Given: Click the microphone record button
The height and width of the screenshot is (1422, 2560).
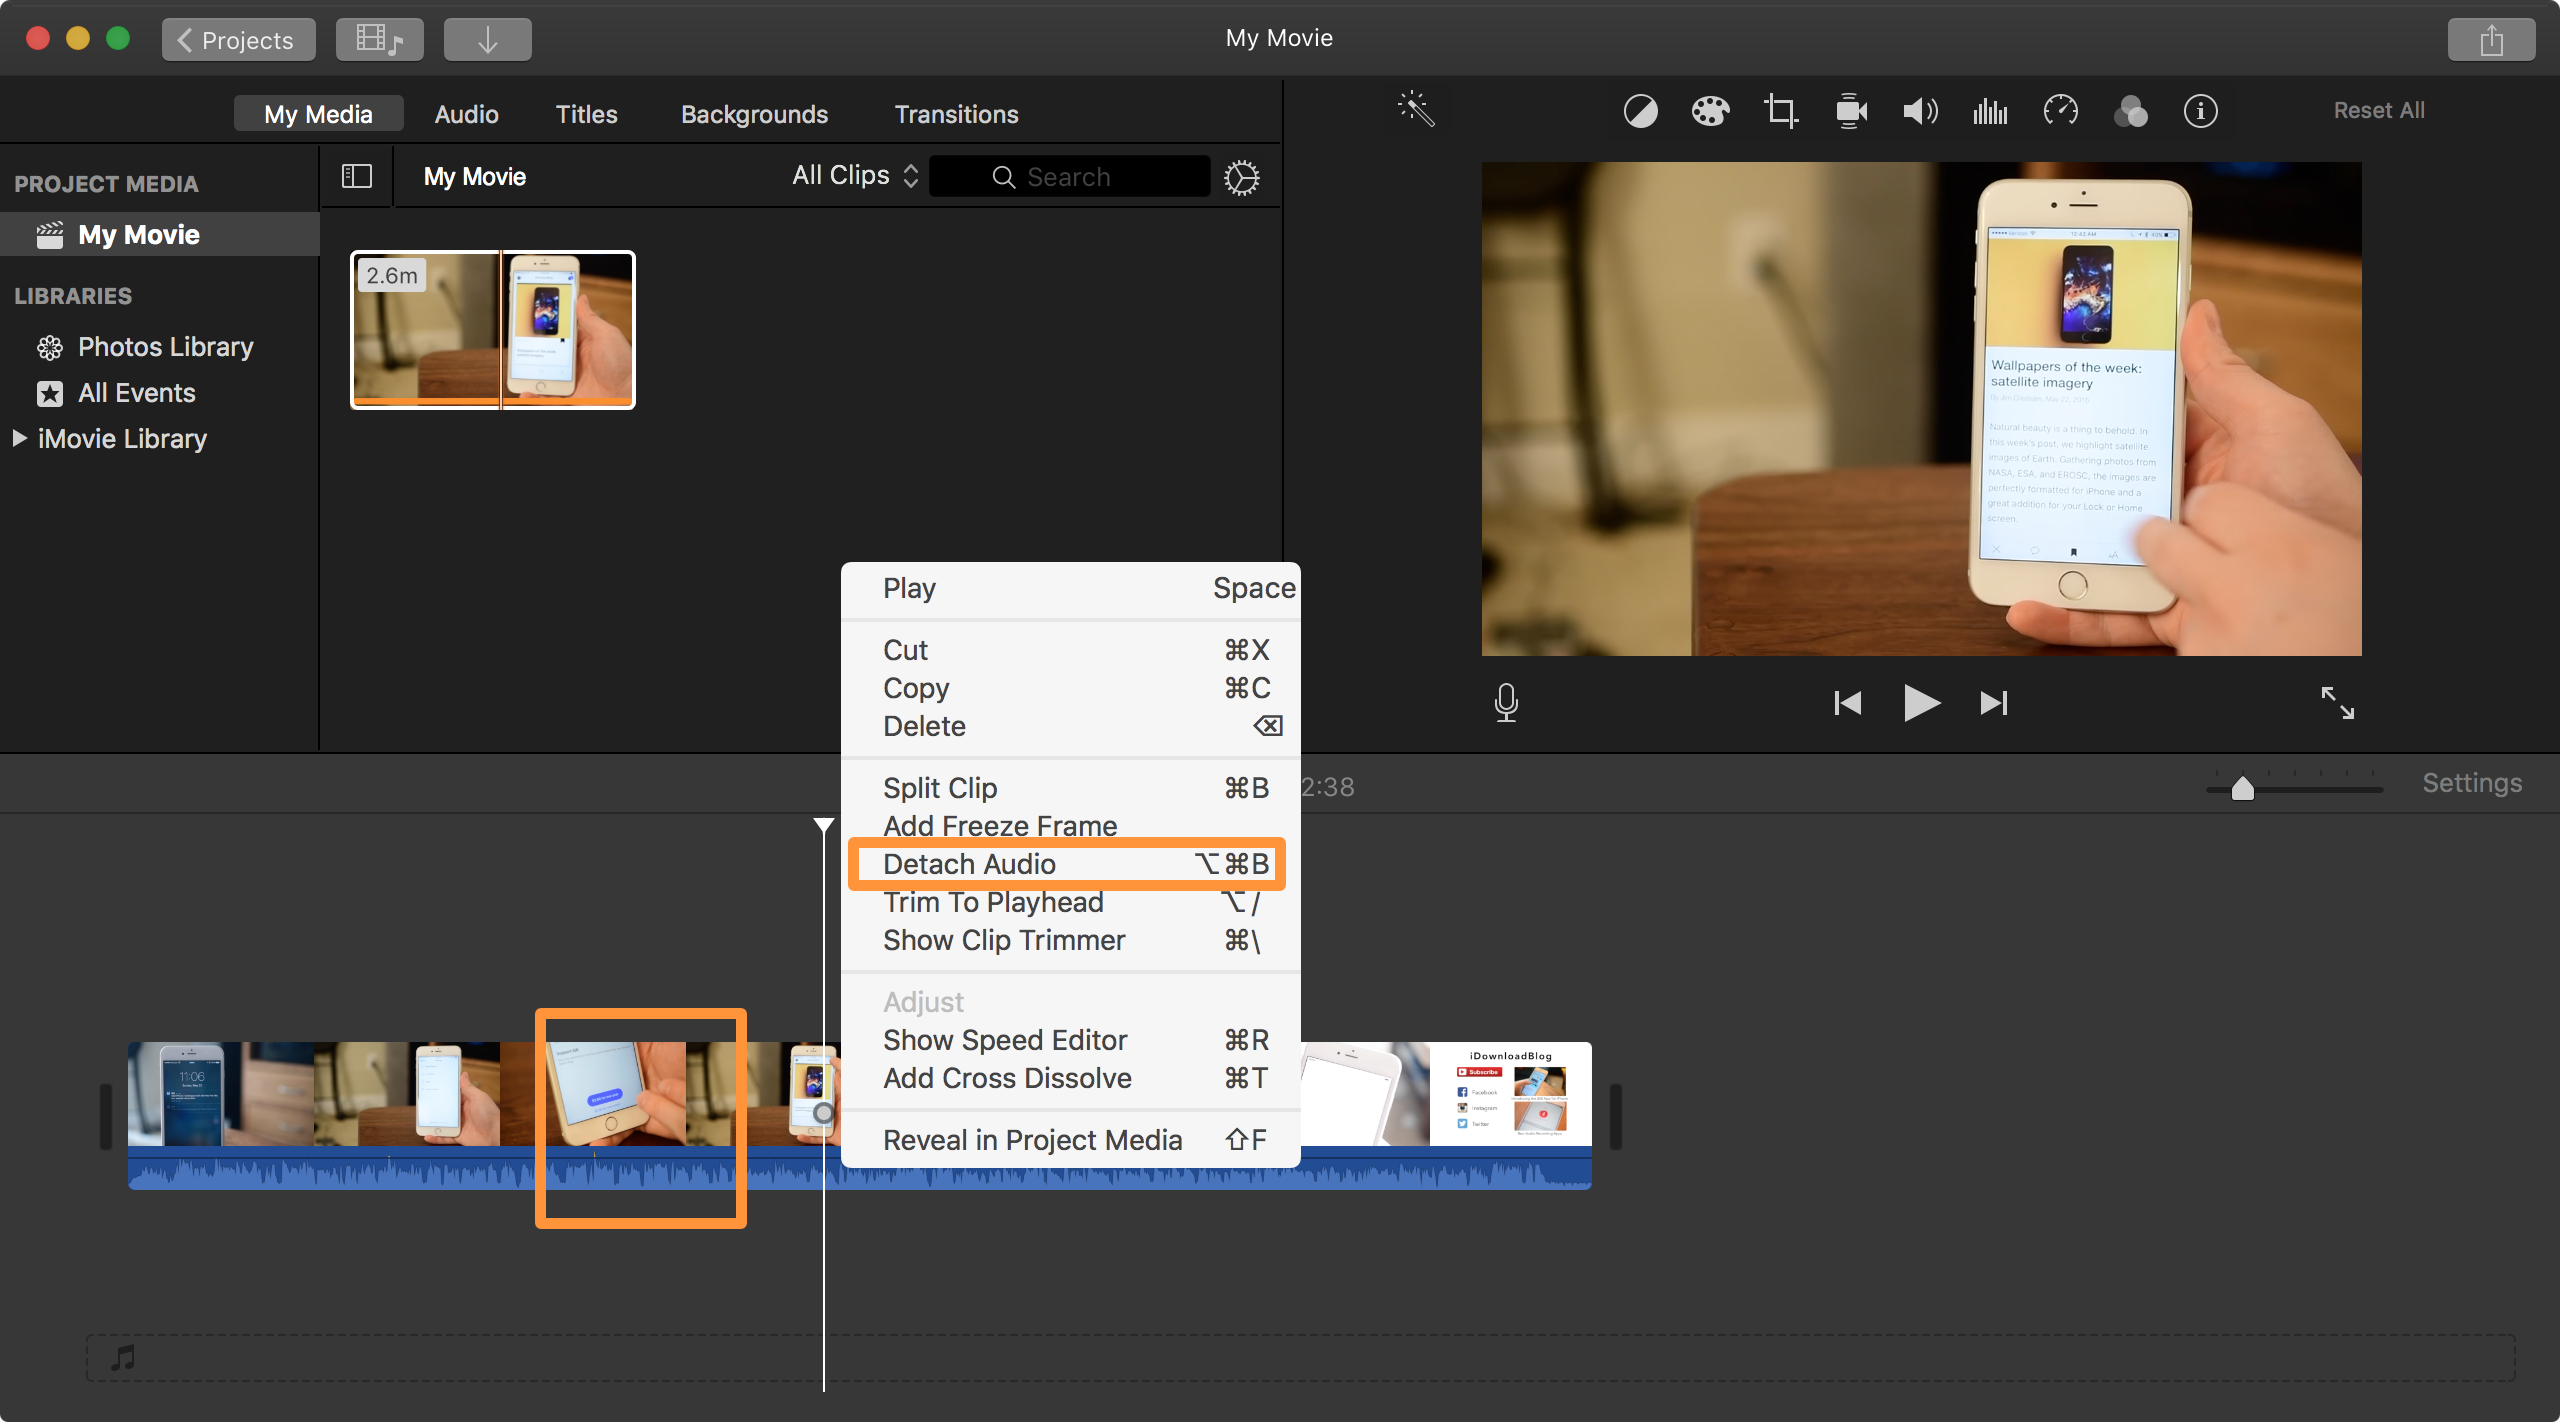Looking at the screenshot, I should tap(1506, 702).
